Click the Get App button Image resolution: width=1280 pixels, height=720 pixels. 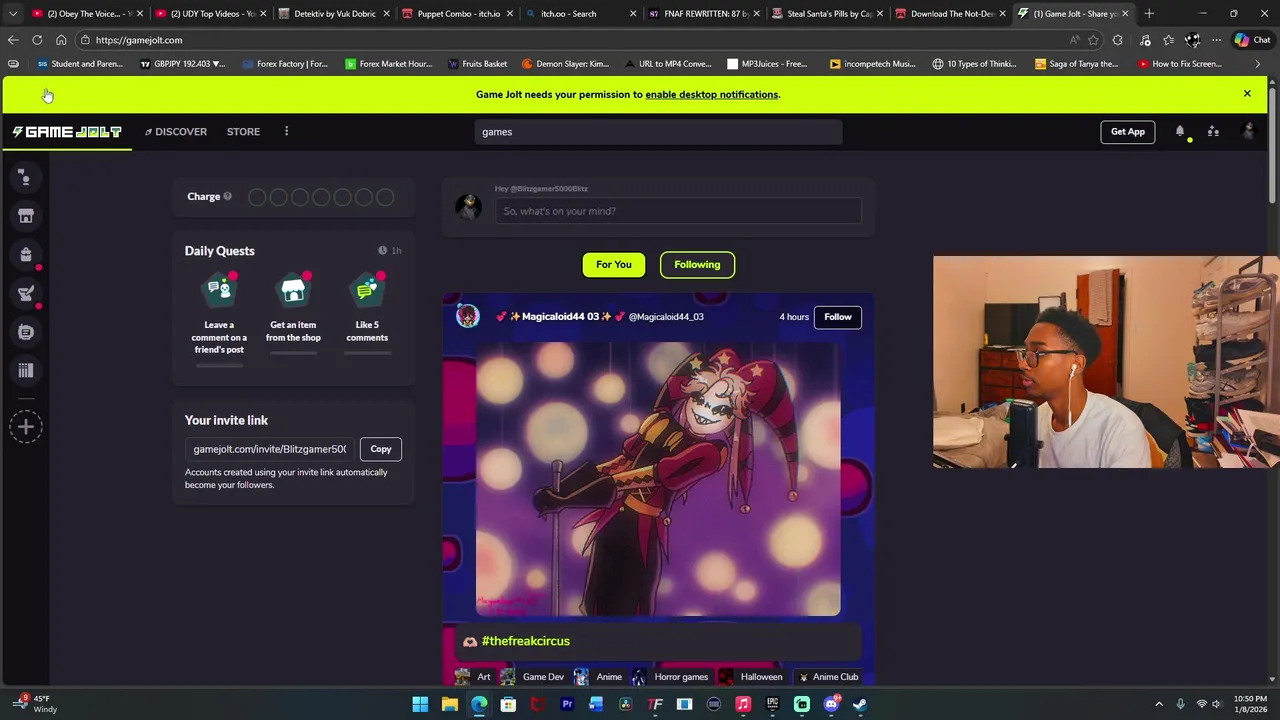[1127, 132]
